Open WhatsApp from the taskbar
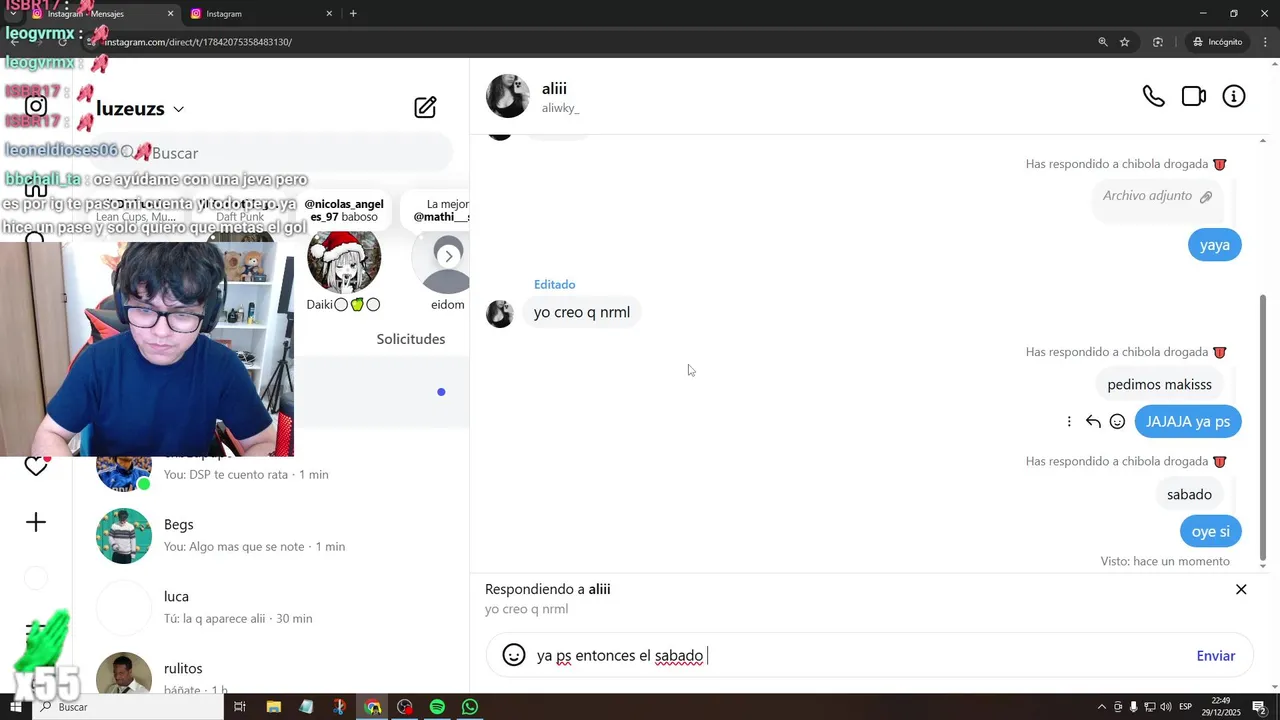 470,707
